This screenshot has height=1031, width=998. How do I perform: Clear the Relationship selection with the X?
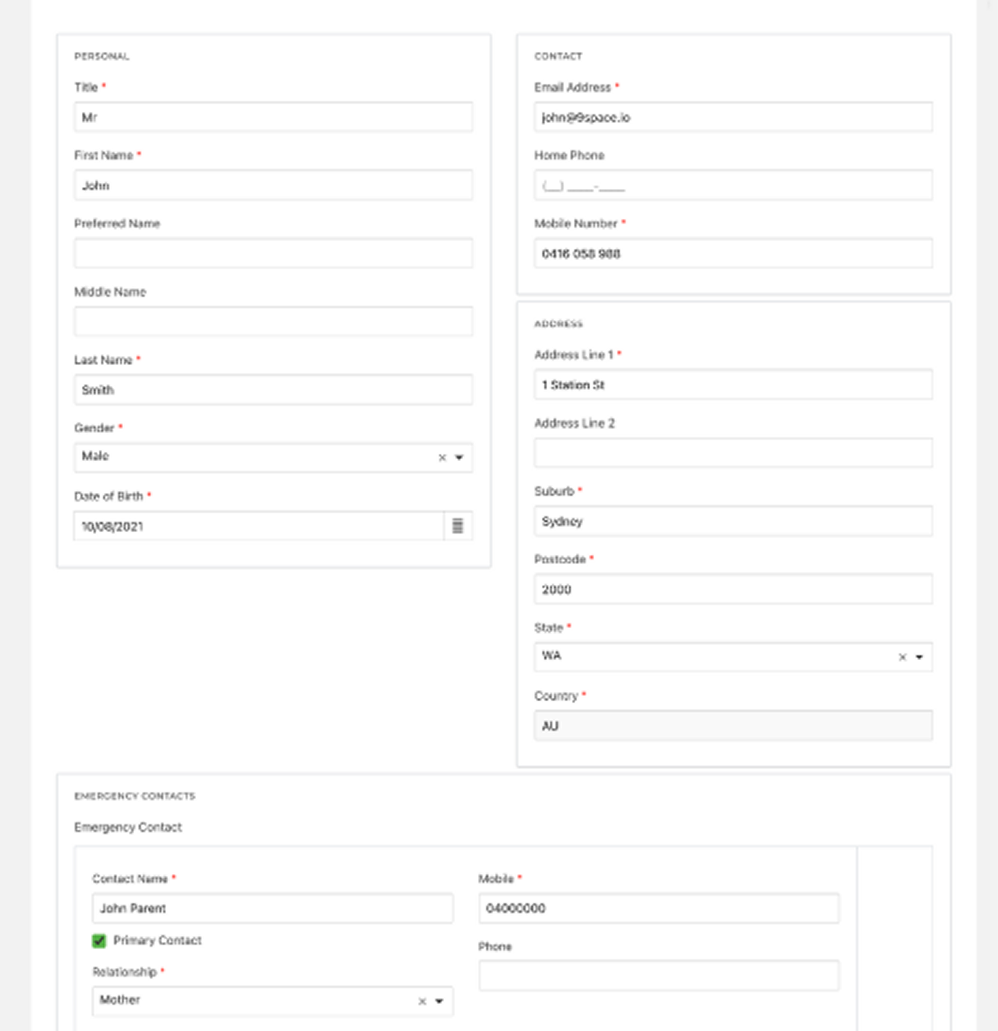tap(422, 1001)
